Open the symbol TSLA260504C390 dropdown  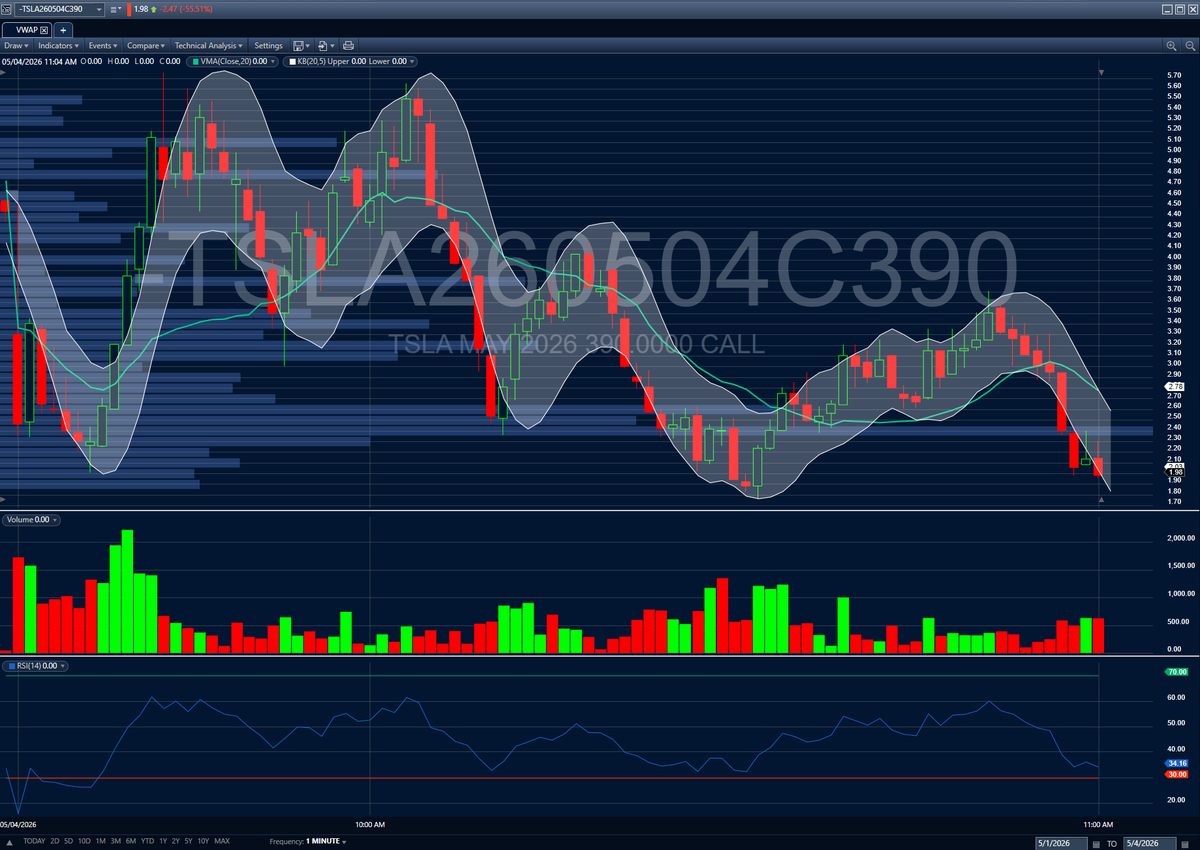tap(98, 9)
